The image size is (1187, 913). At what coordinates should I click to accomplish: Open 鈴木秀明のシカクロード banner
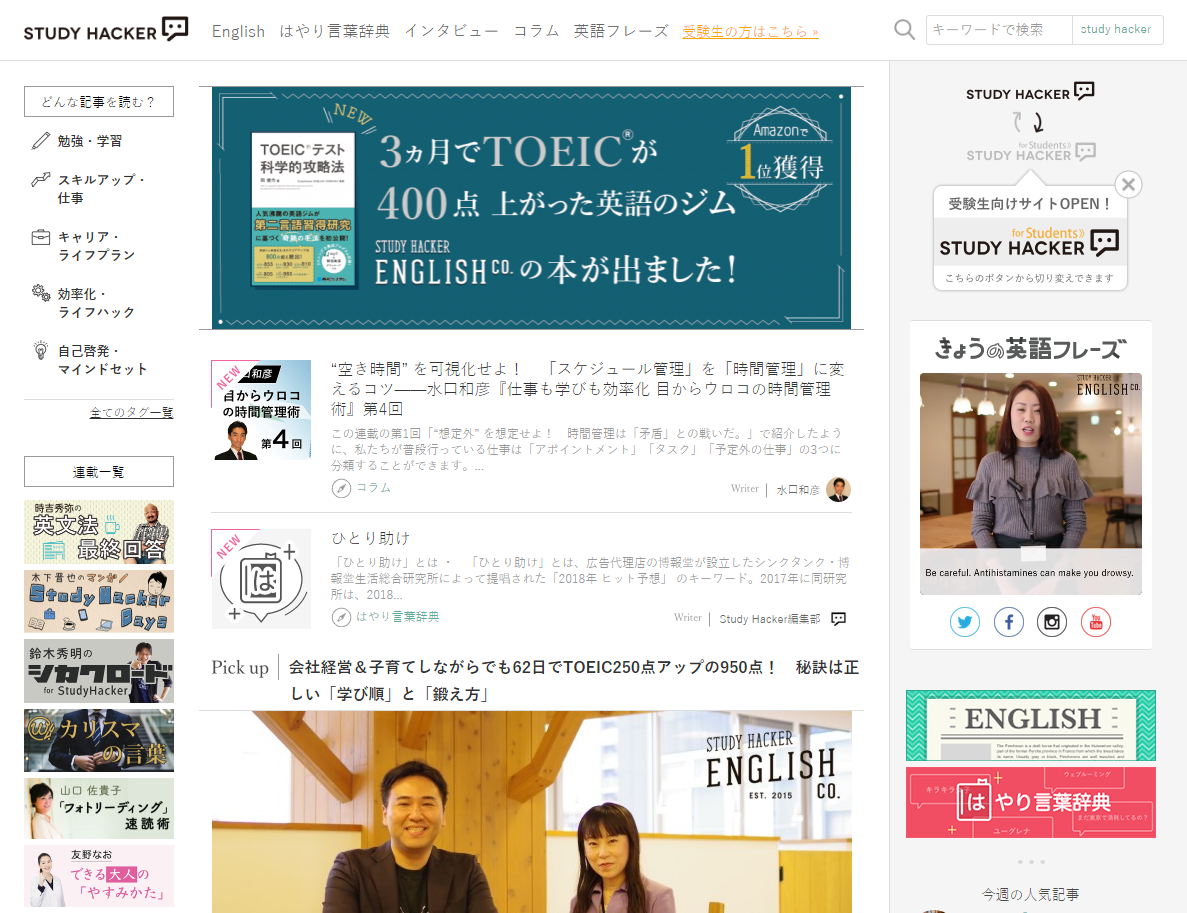98,671
